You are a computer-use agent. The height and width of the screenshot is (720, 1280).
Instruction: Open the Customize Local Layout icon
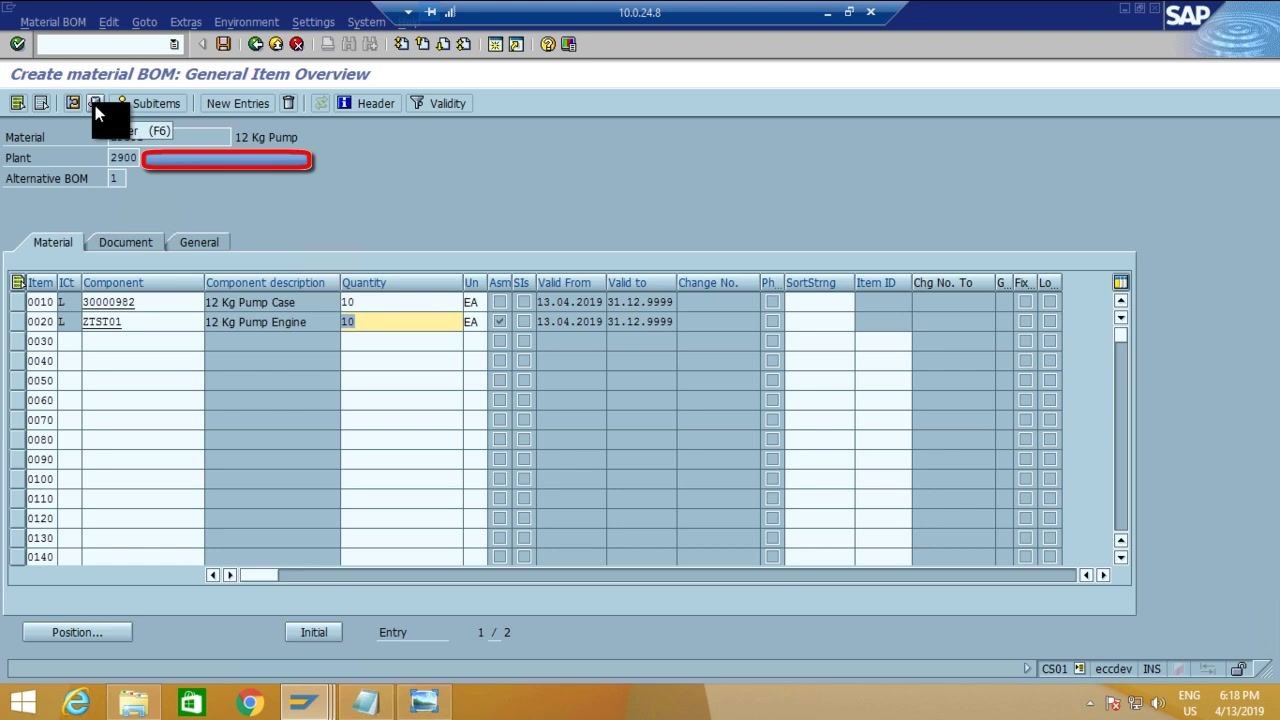(569, 44)
